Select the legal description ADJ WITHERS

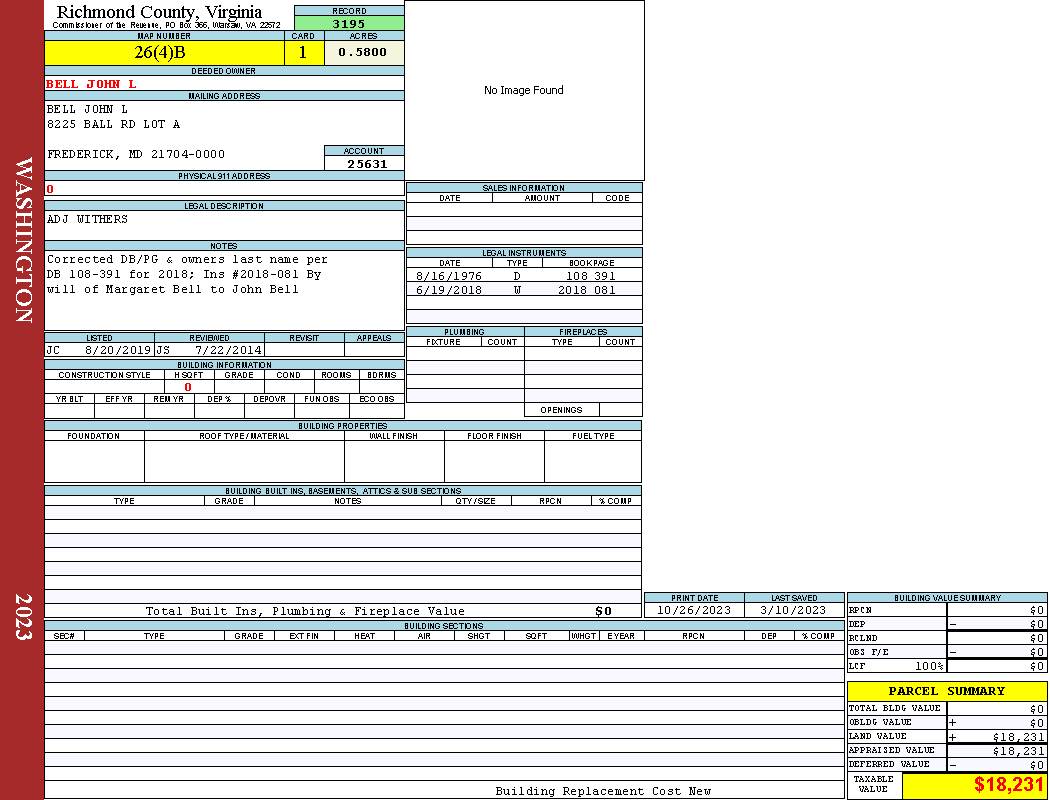coord(88,219)
